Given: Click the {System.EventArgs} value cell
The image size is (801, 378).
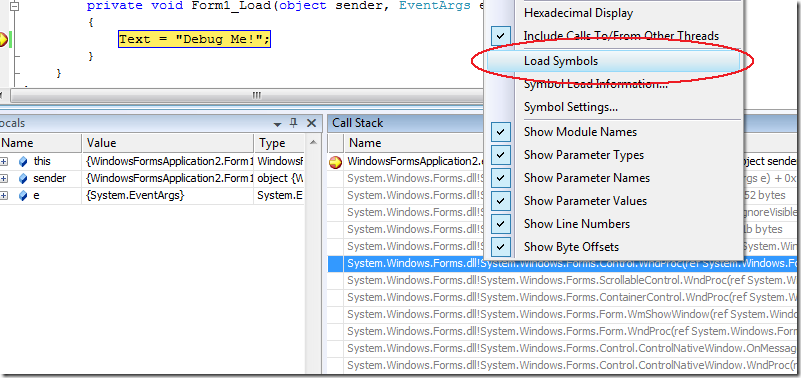Looking at the screenshot, I should point(168,195).
